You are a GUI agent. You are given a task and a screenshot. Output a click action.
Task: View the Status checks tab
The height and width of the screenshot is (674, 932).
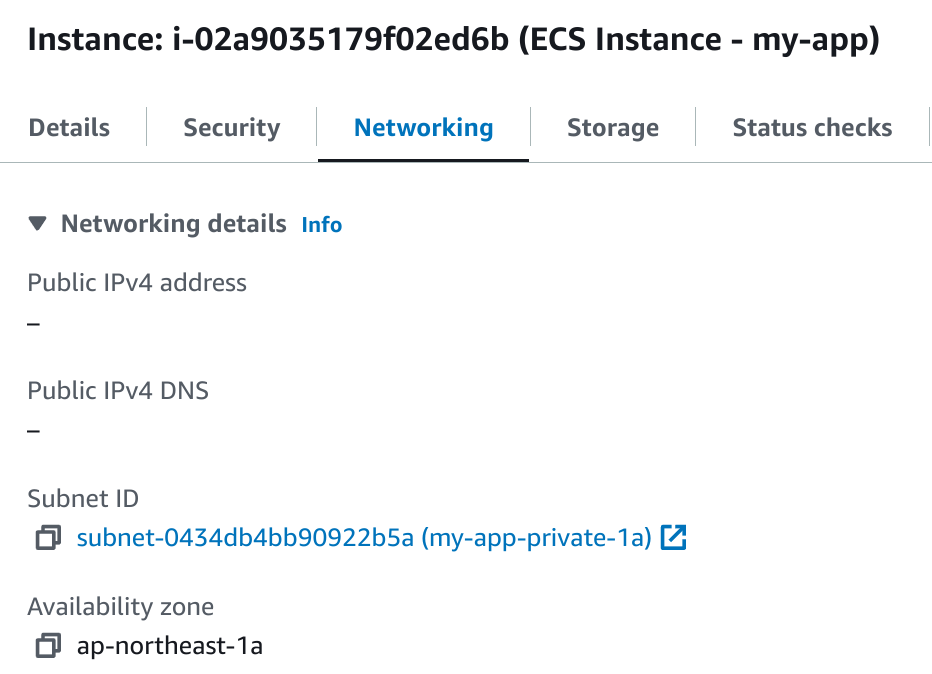812,128
